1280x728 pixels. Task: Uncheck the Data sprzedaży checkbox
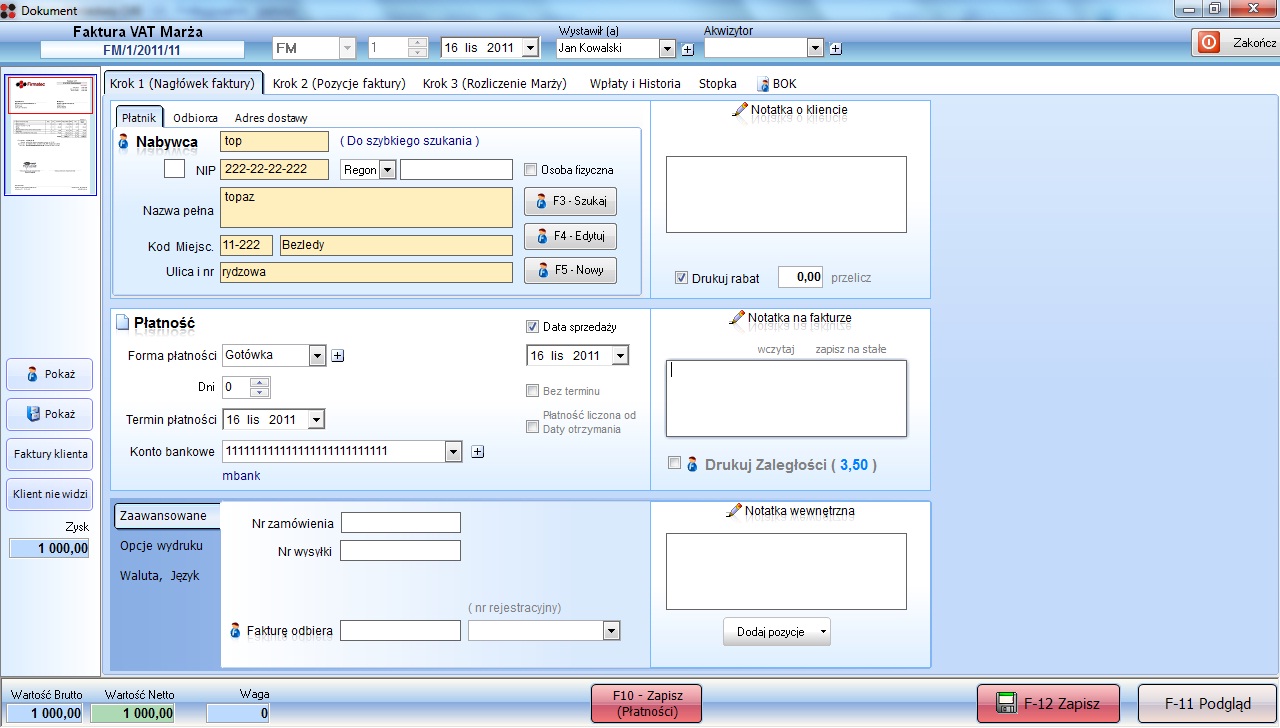pyautogui.click(x=532, y=326)
